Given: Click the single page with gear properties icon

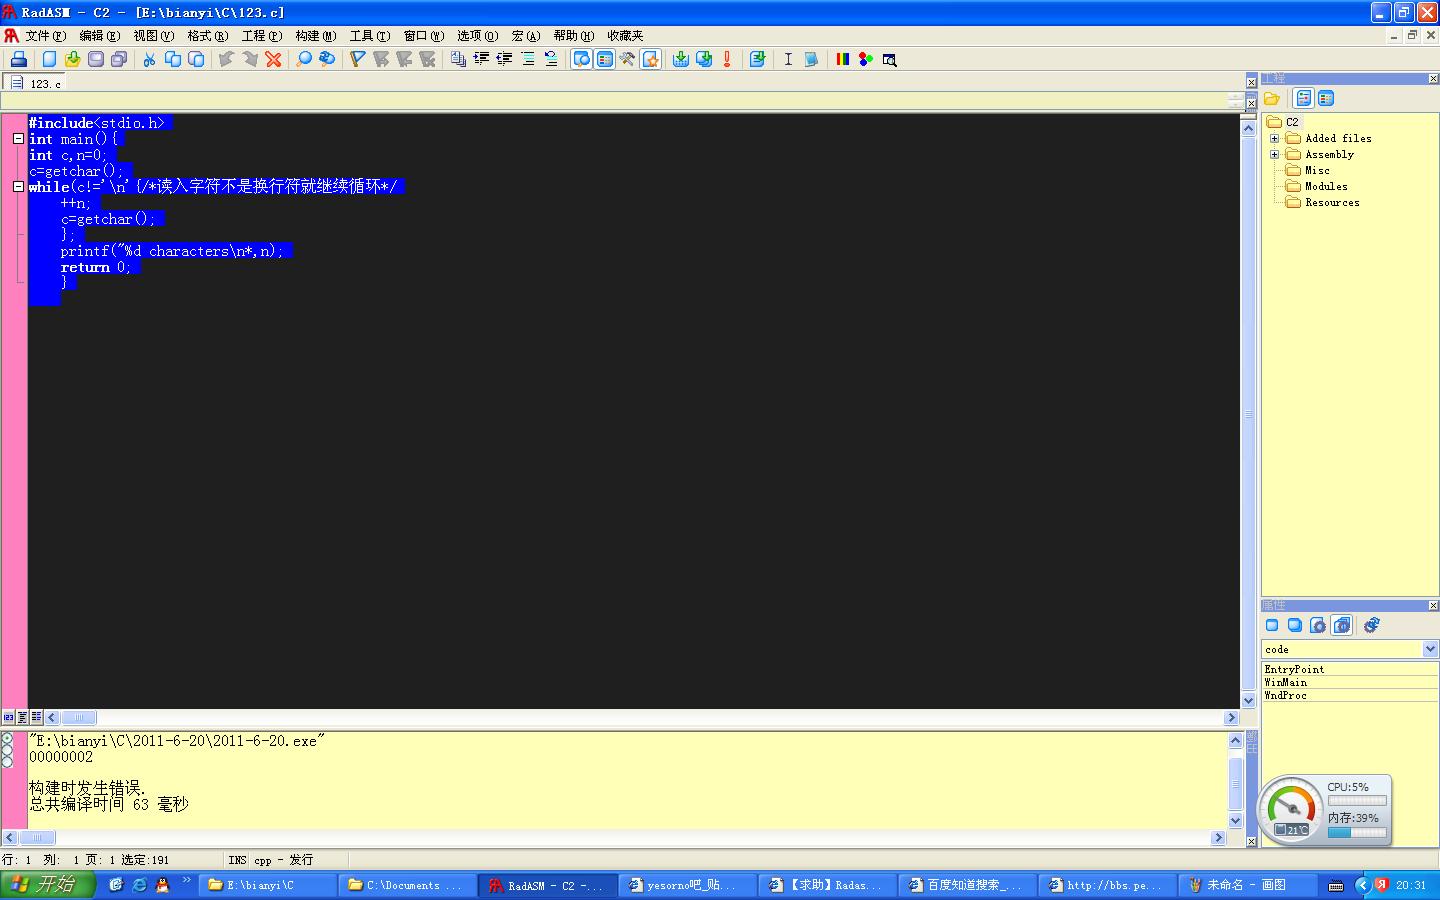Looking at the screenshot, I should coord(1318,625).
